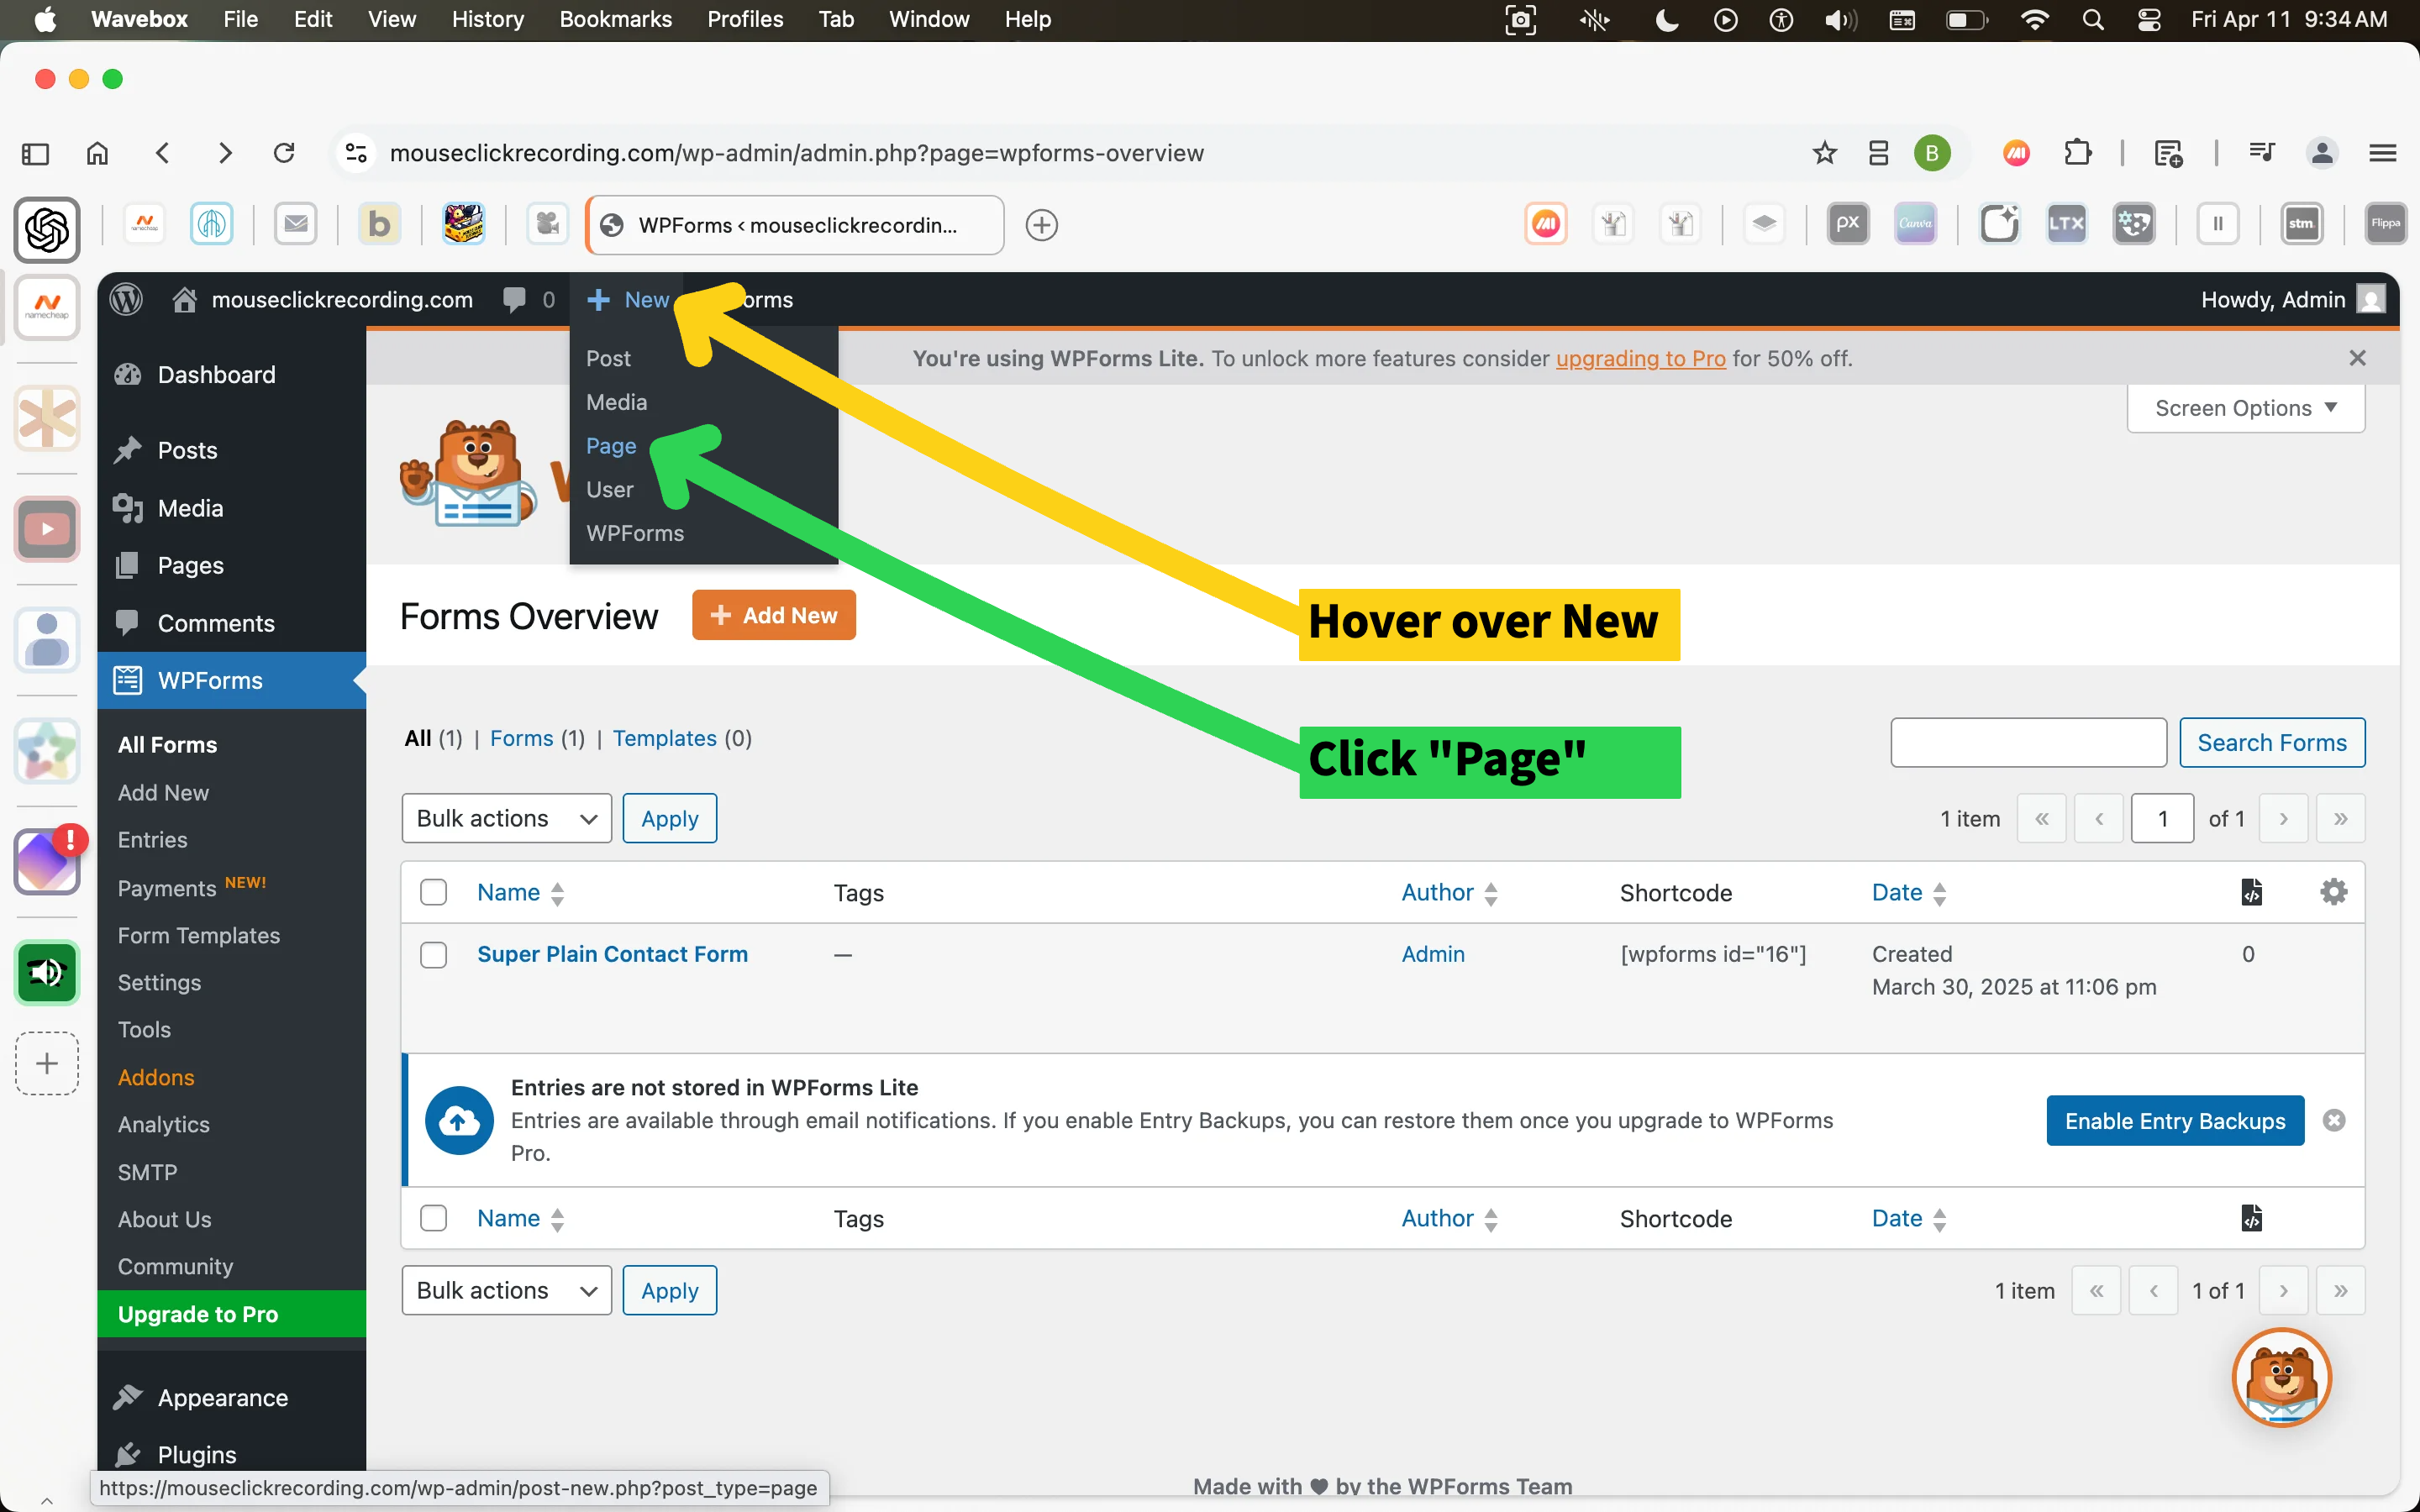Select Page from the New menu
The width and height of the screenshot is (2420, 1512).
(611, 446)
